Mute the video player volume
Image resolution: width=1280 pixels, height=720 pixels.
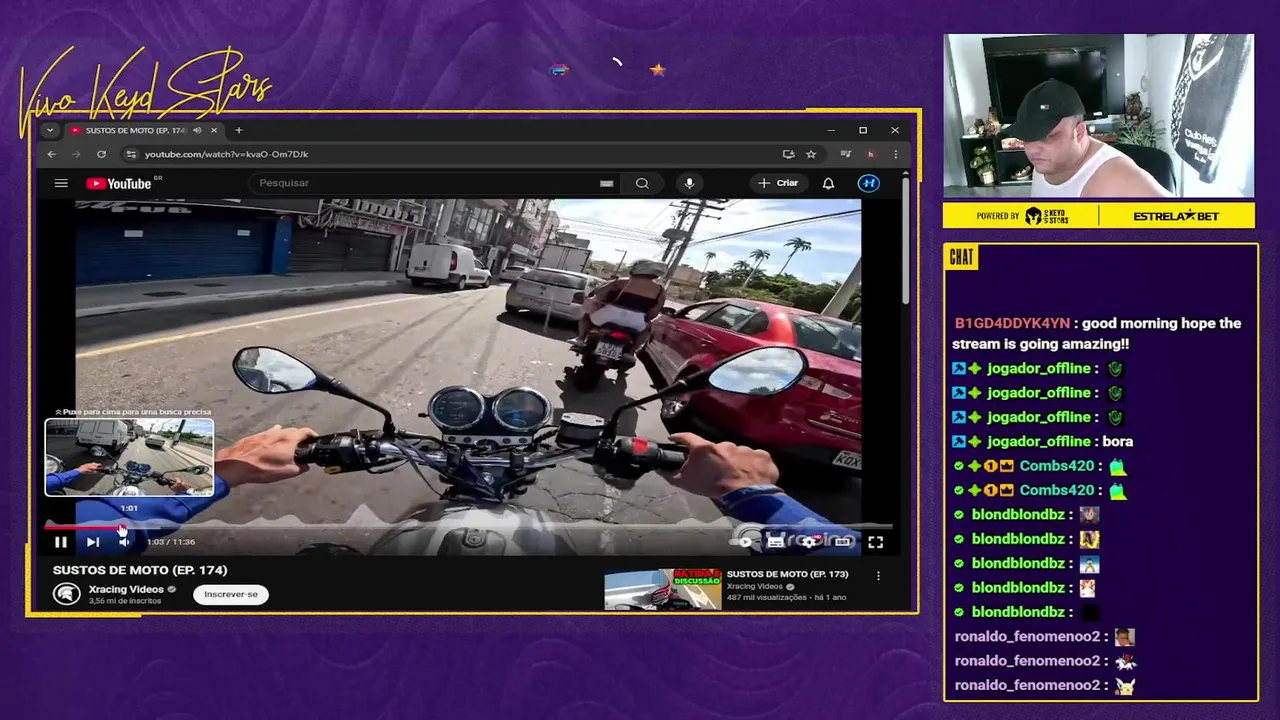(x=124, y=542)
